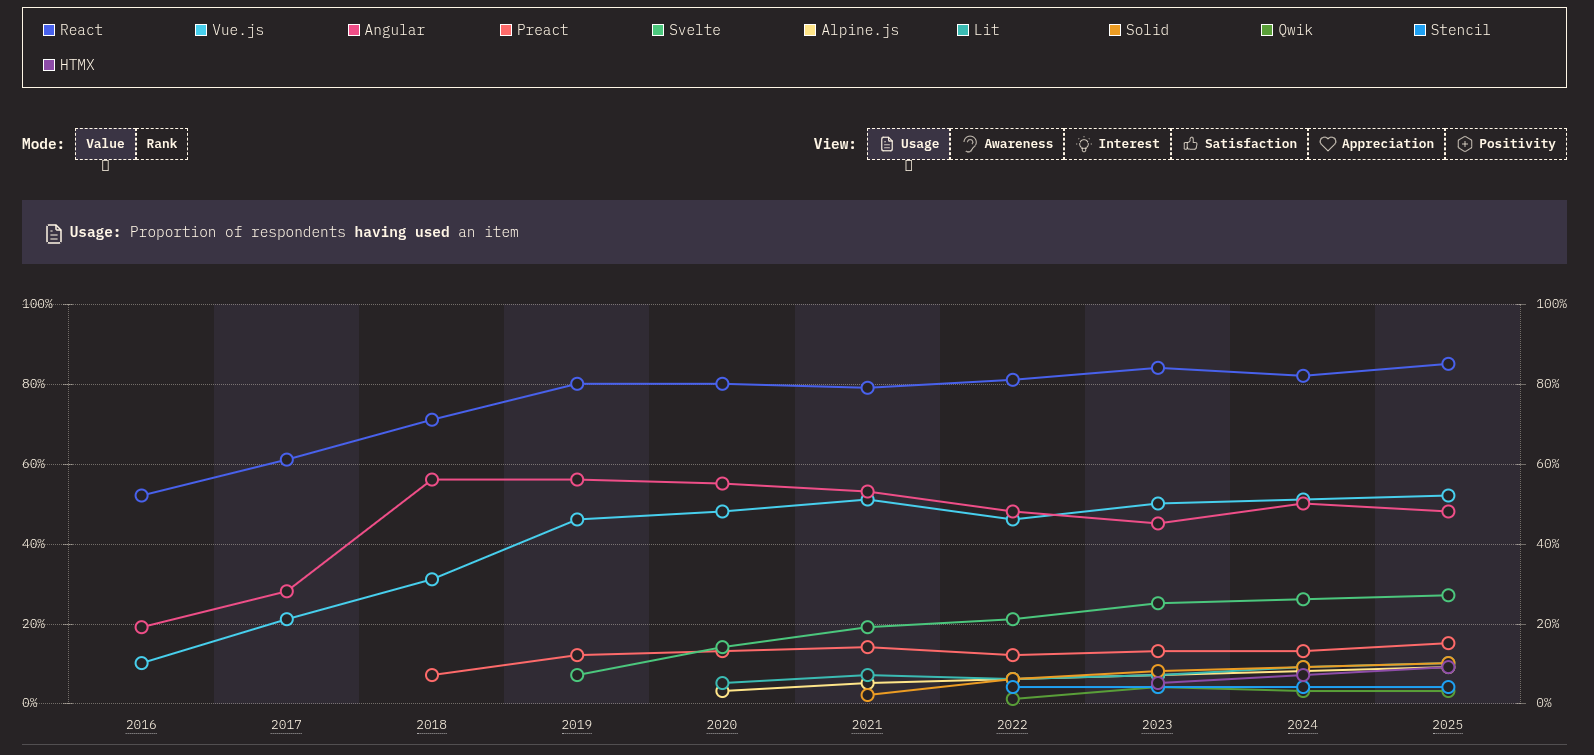Screen dimensions: 1594x755
Task: Click the 2024 year axis label
Action: pyautogui.click(x=1302, y=725)
